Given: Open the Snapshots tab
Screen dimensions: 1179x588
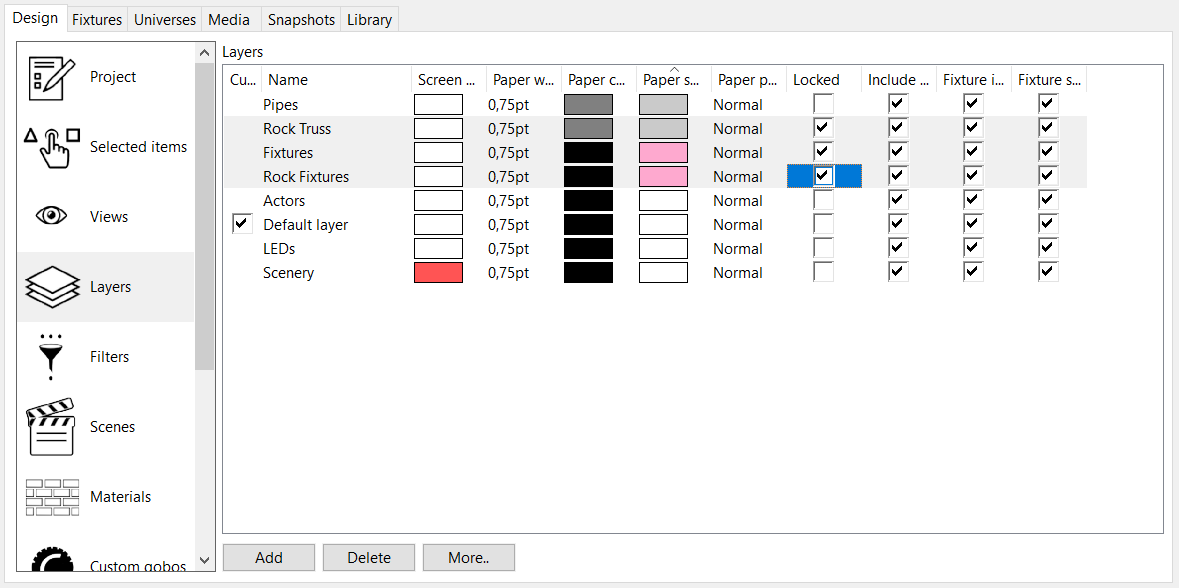Looking at the screenshot, I should [x=301, y=19].
